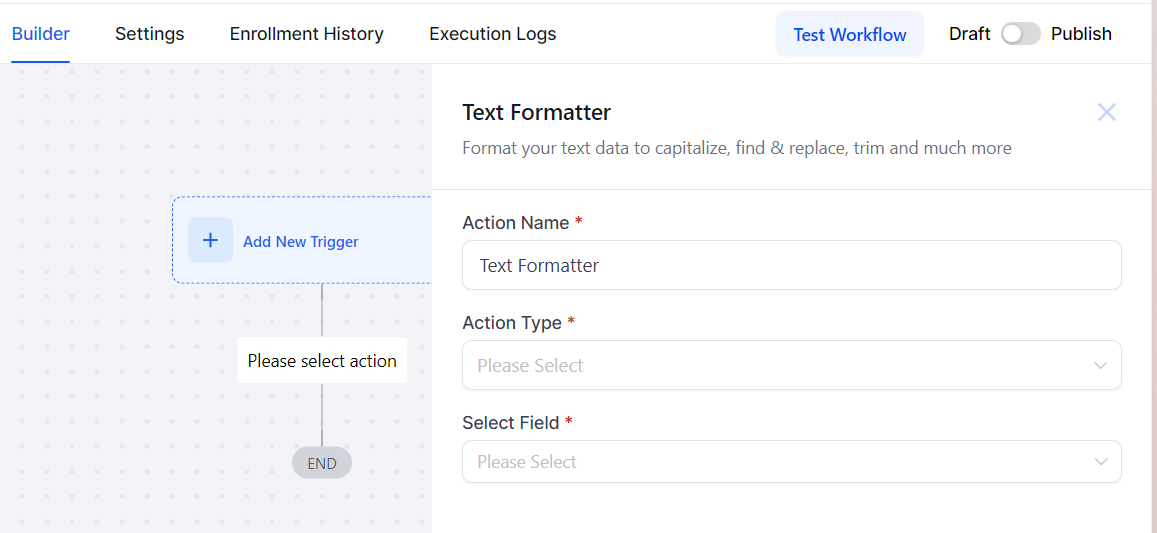The image size is (1157, 533).
Task: Select the 'Please select action' node
Action: click(322, 361)
